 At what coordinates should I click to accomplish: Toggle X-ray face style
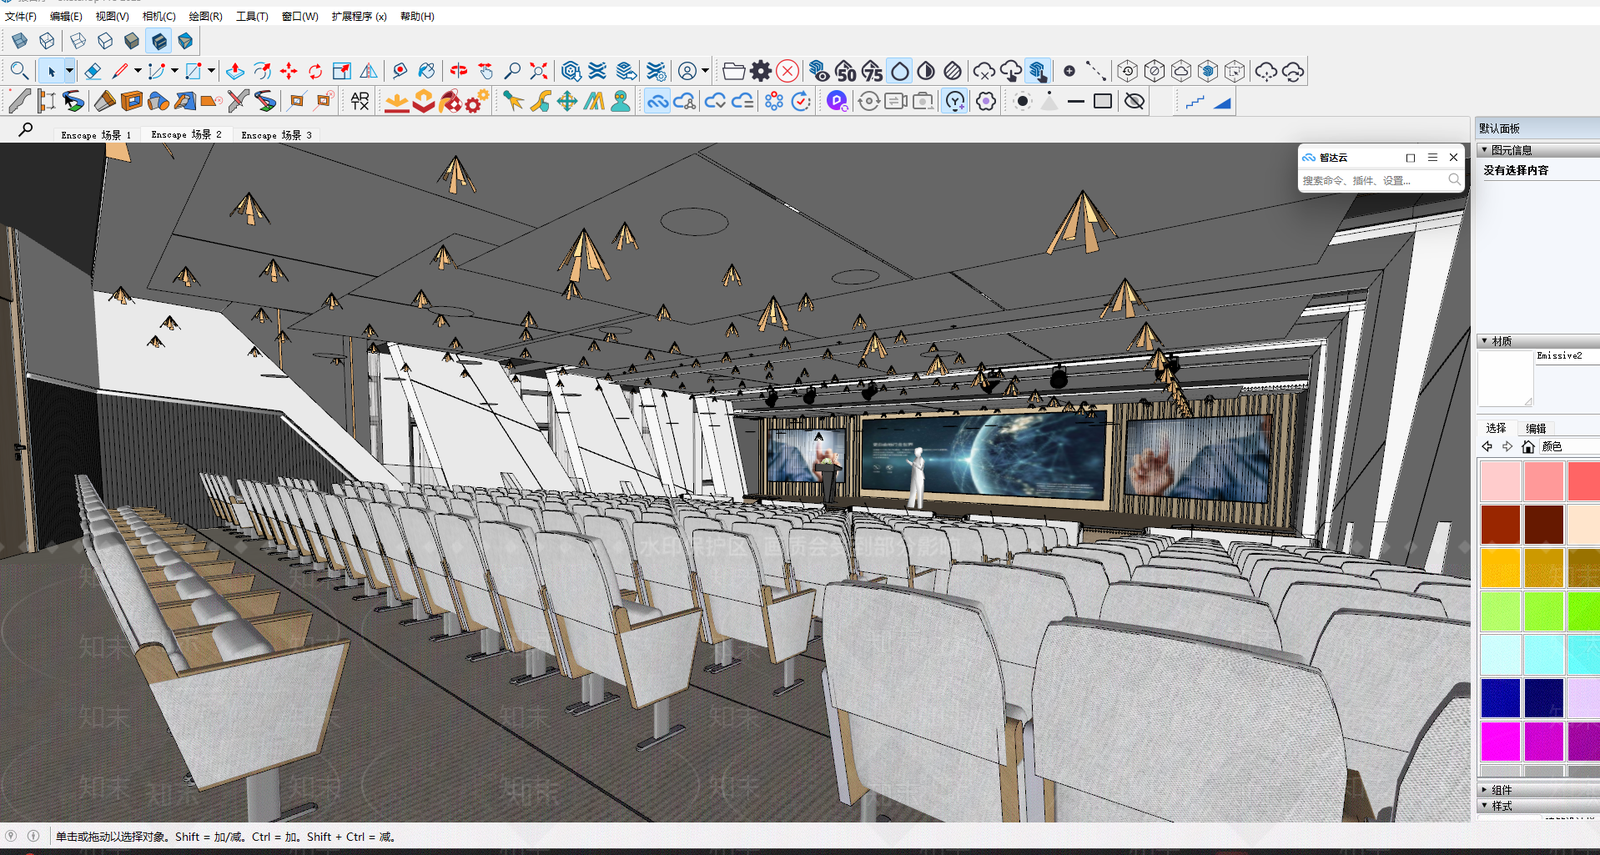[x=19, y=41]
